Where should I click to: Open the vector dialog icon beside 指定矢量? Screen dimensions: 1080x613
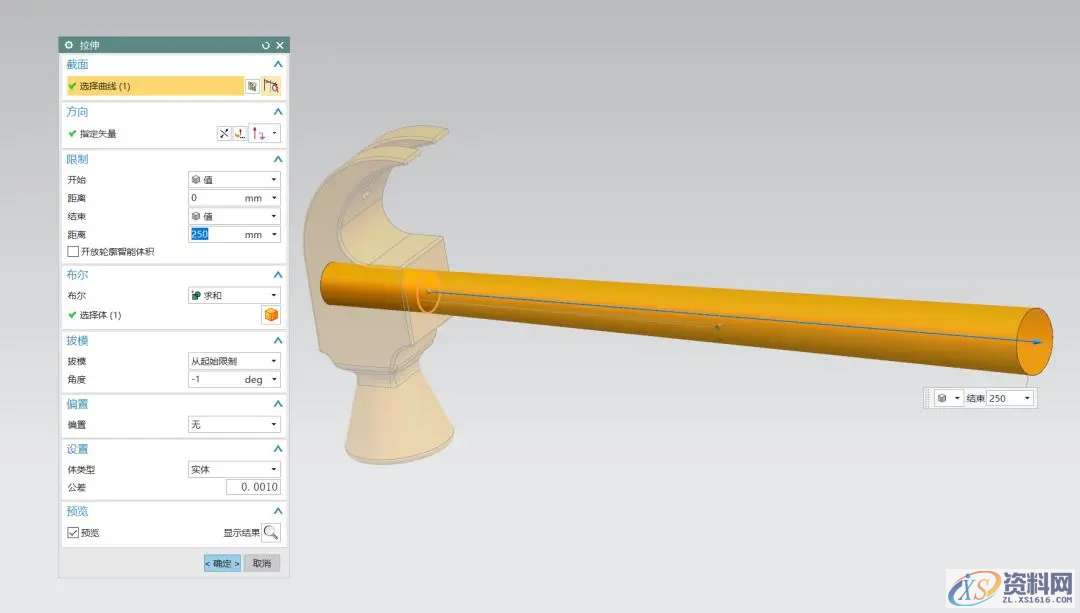(240, 134)
